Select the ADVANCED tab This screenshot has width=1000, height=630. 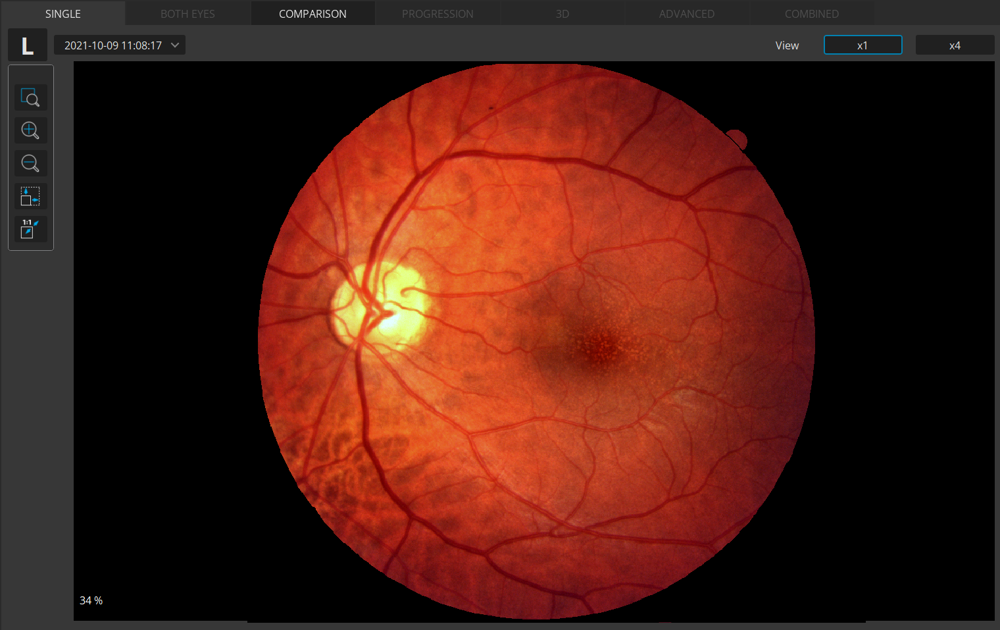(687, 14)
